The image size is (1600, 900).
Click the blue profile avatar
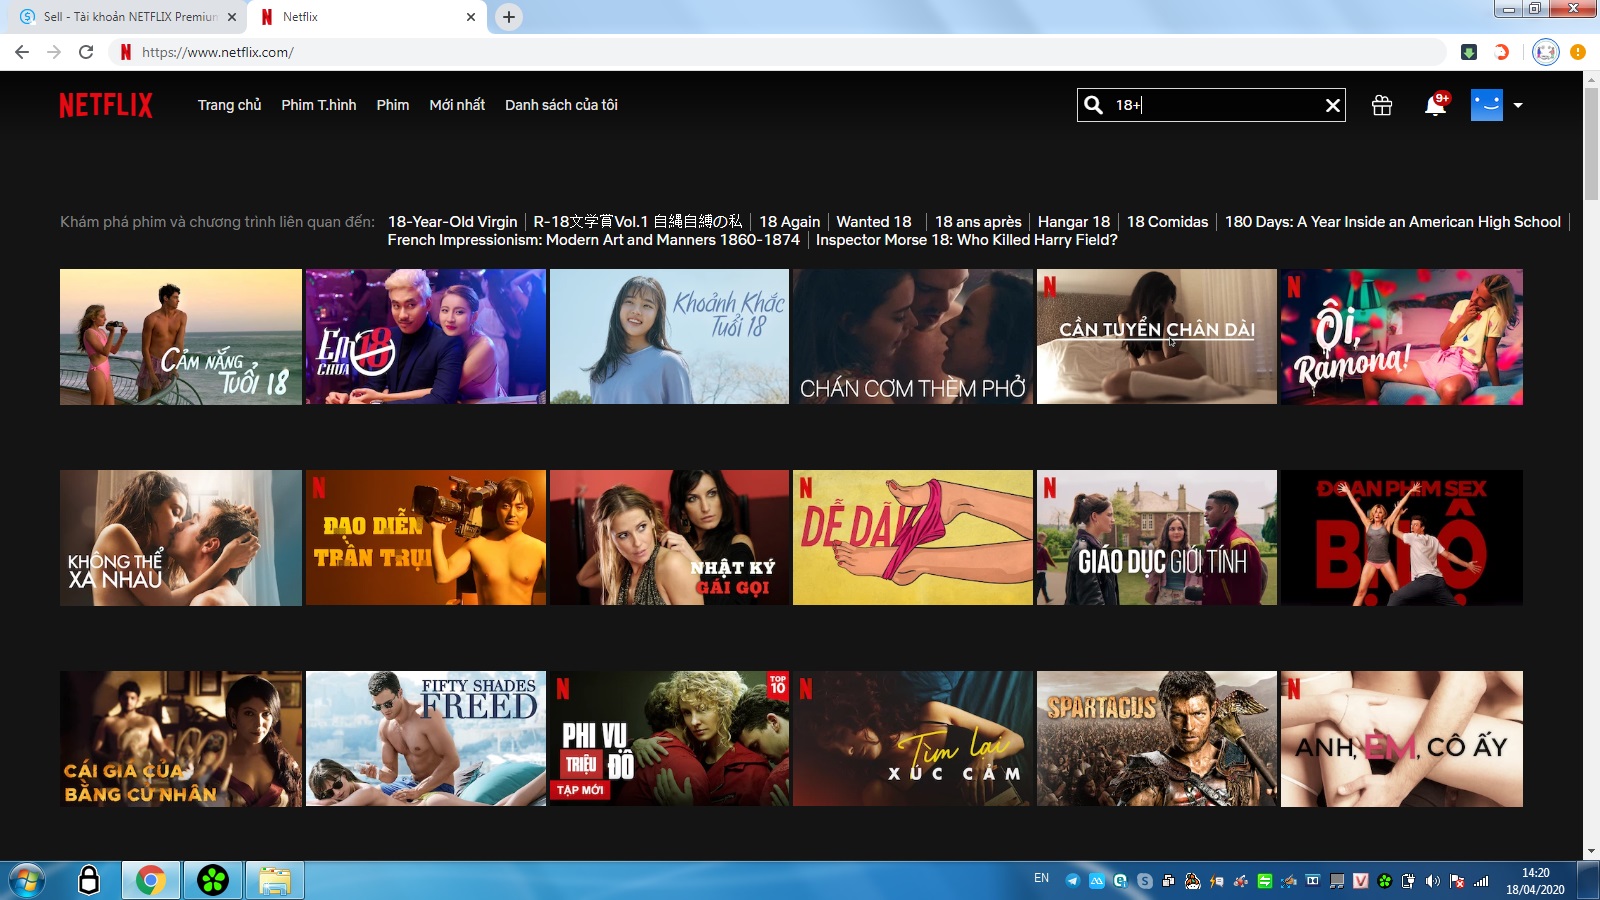tap(1486, 105)
